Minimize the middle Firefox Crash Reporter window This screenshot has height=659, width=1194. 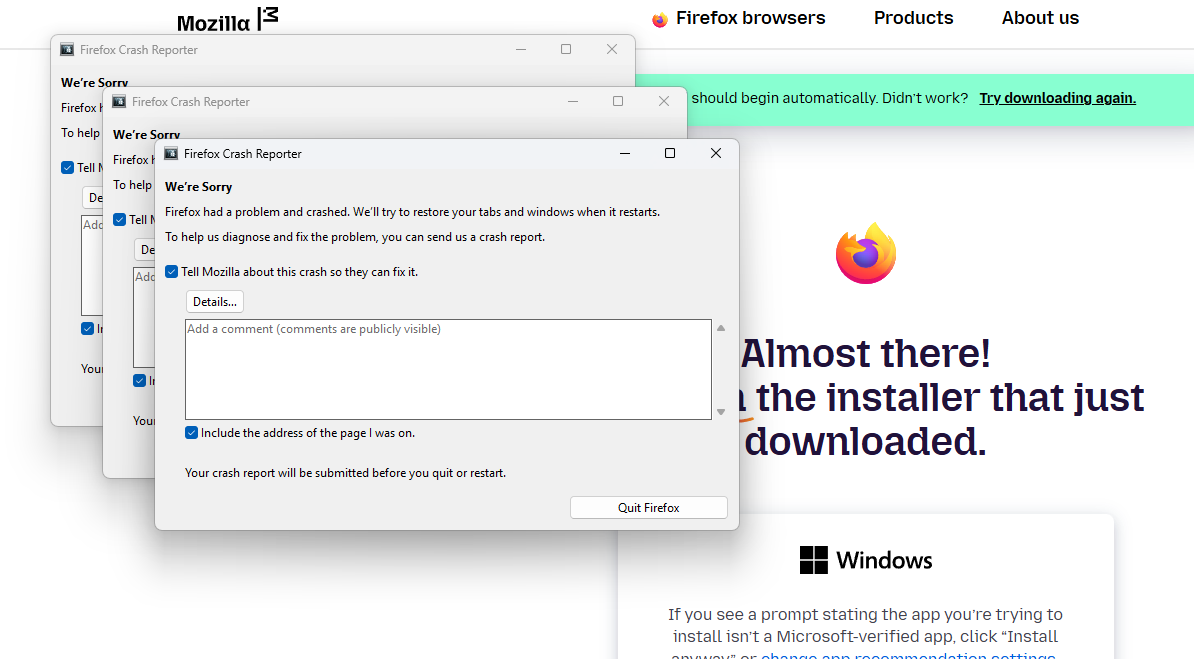click(573, 101)
